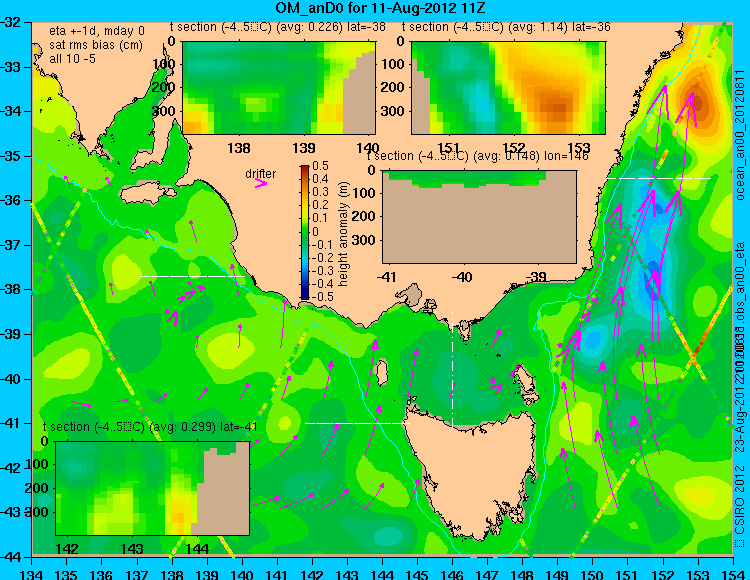The height and width of the screenshot is (580, 750).
Task: Click the 0.5 tick on the colorbar
Action: pos(320,166)
